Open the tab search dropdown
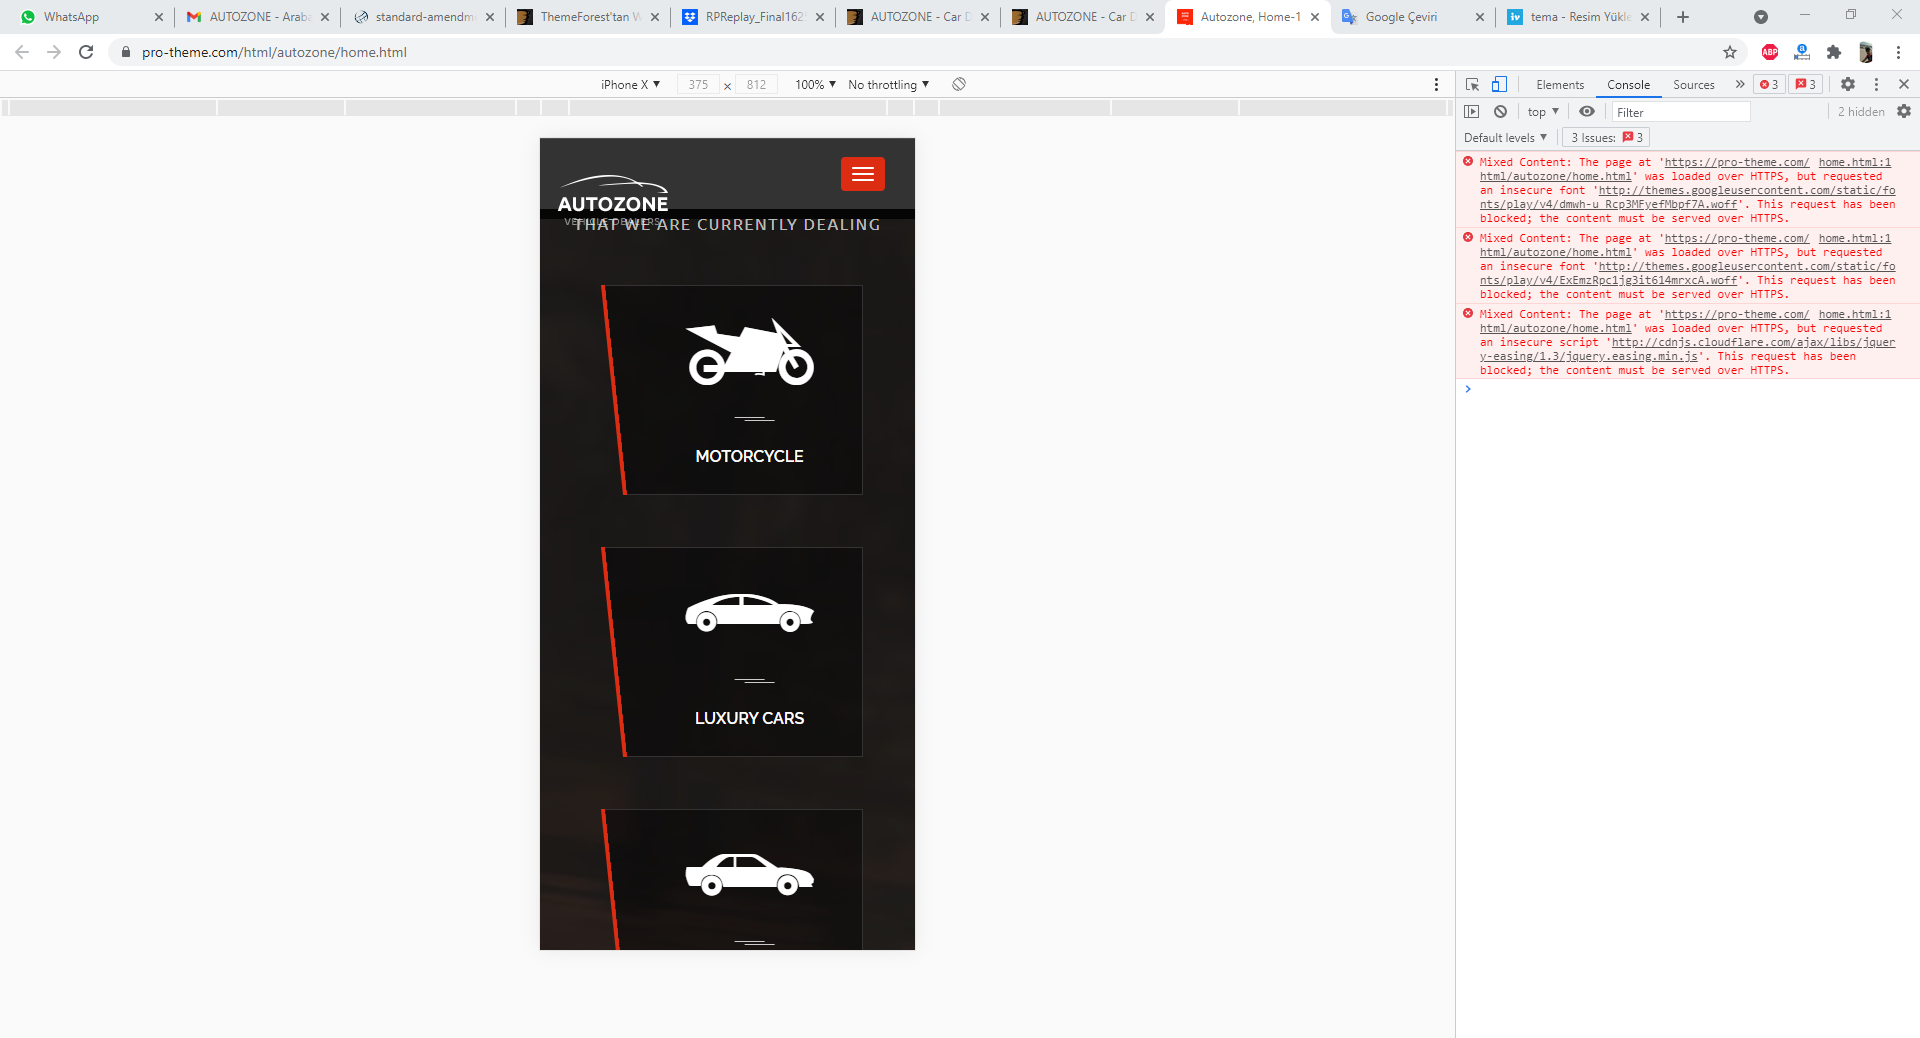The image size is (1920, 1038). click(1761, 17)
